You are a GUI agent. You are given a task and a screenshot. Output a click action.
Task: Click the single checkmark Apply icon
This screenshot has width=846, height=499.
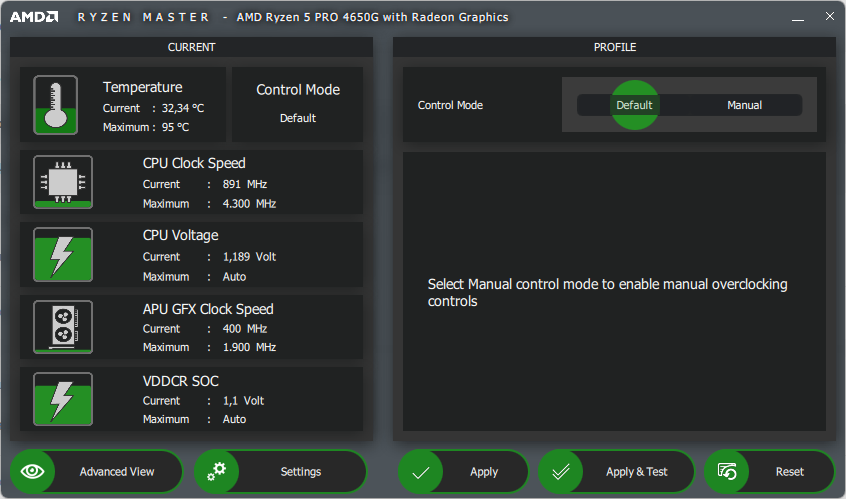click(420, 471)
